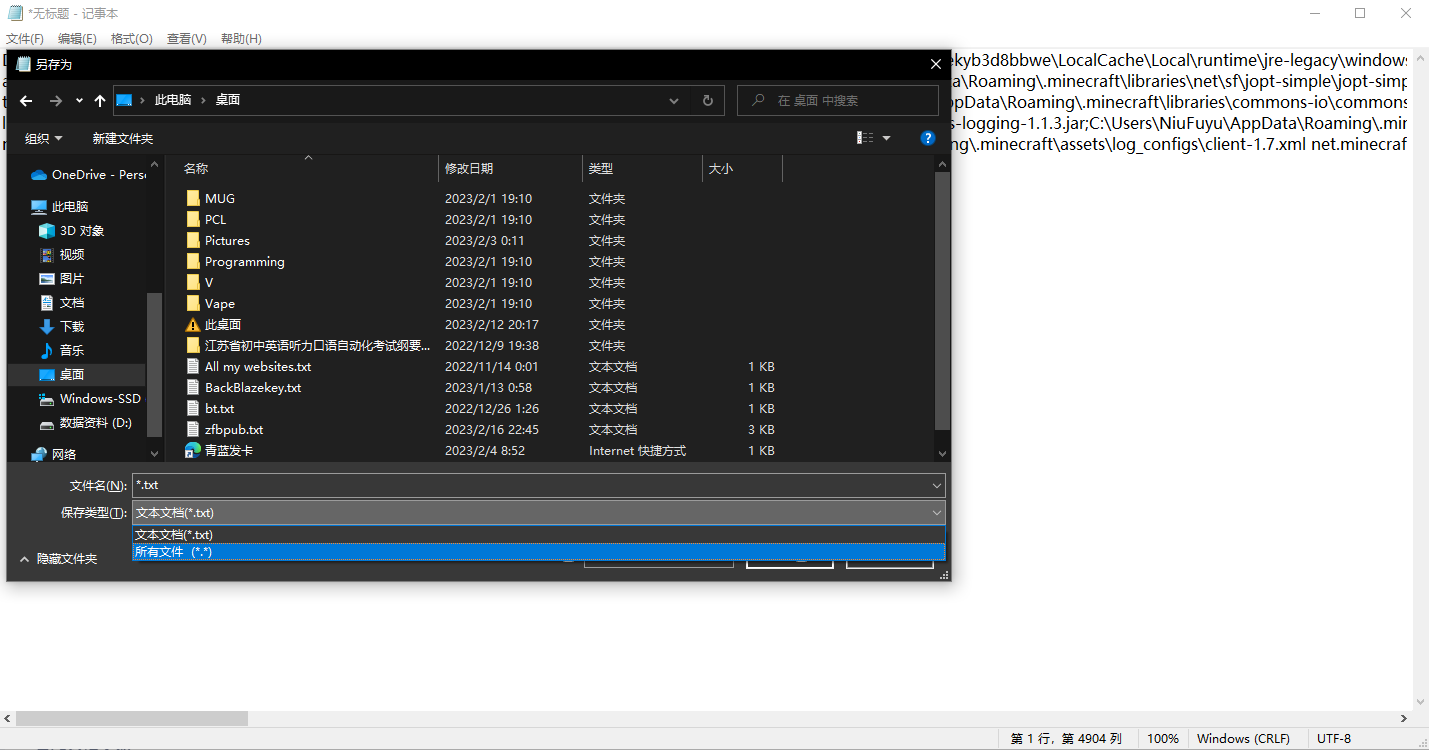Select the 下载 downloads folder in sidebar
The height and width of the screenshot is (750, 1429).
[x=71, y=326]
